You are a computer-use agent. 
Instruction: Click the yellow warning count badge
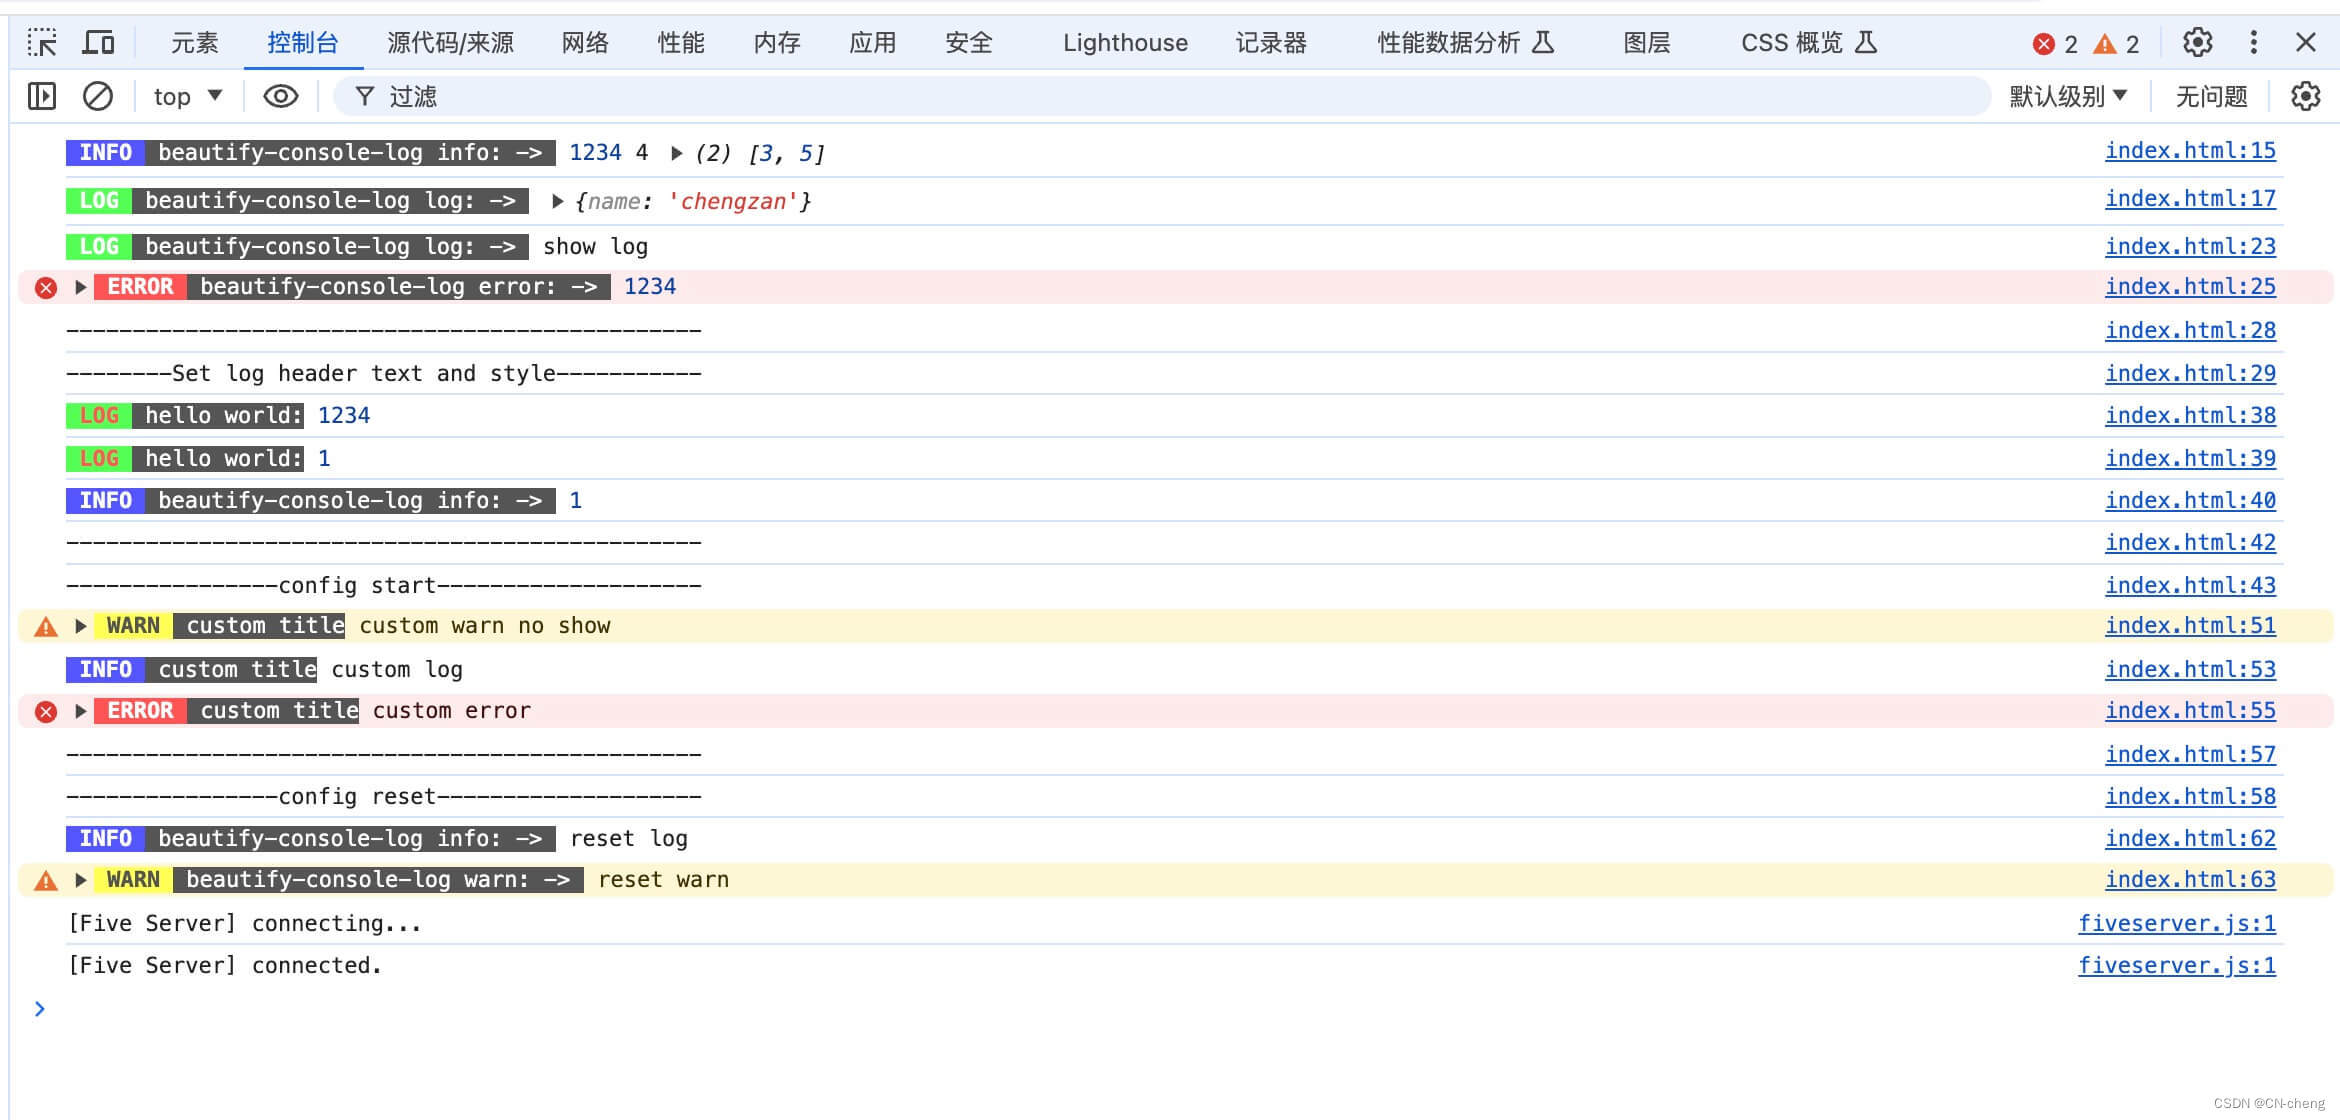[x=2117, y=44]
